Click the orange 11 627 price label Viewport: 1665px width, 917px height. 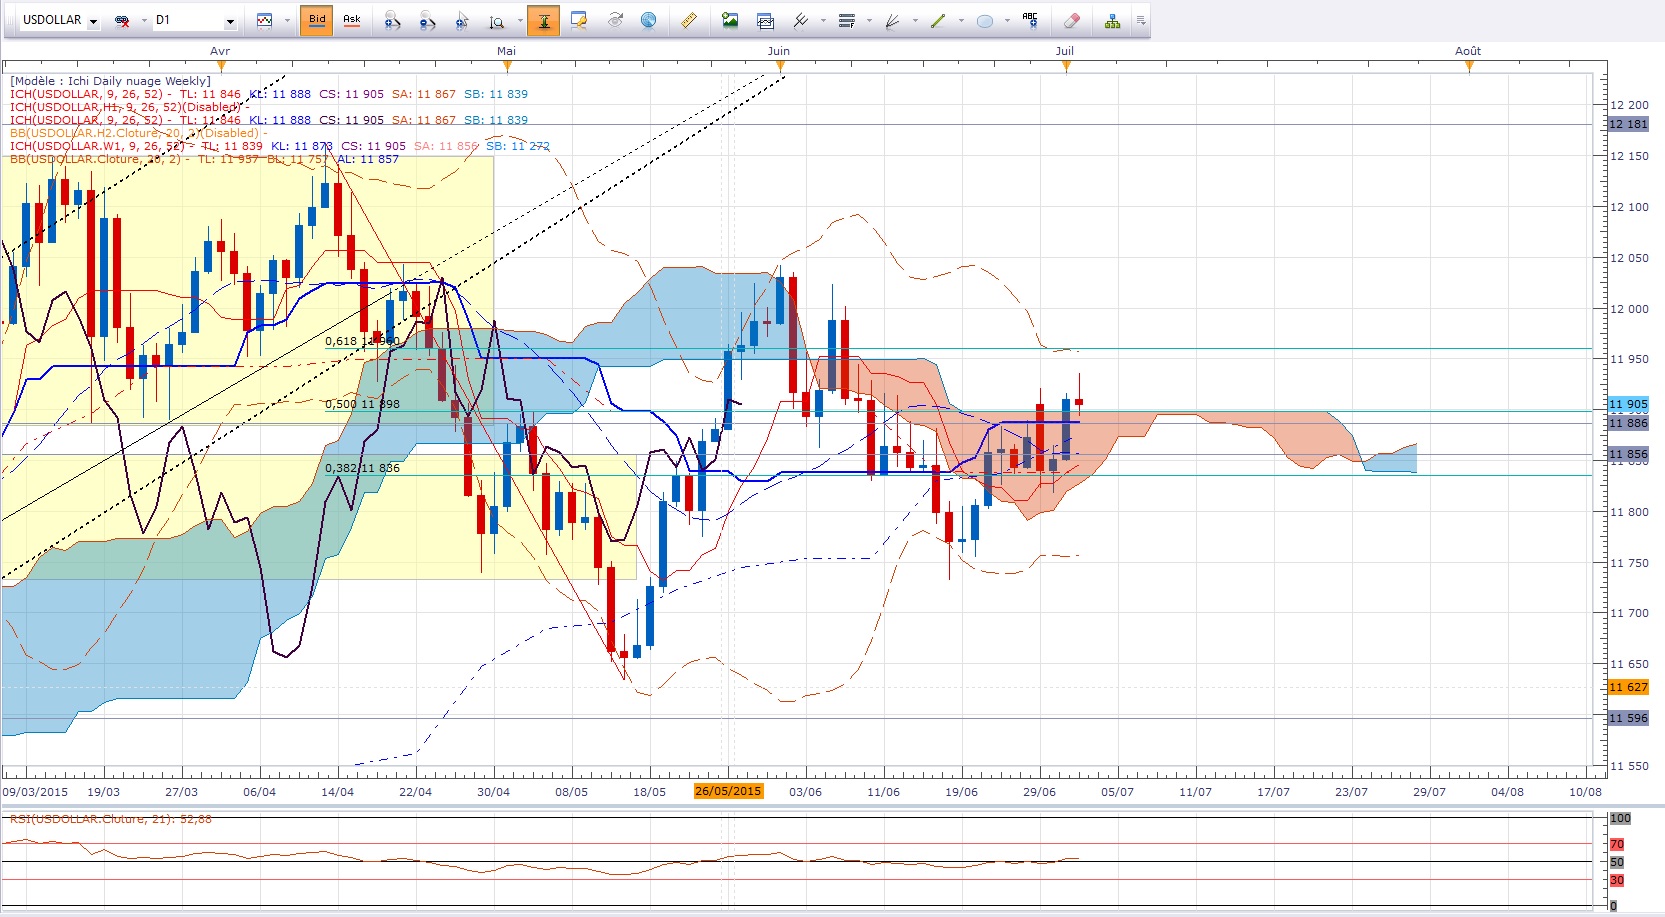point(1628,687)
